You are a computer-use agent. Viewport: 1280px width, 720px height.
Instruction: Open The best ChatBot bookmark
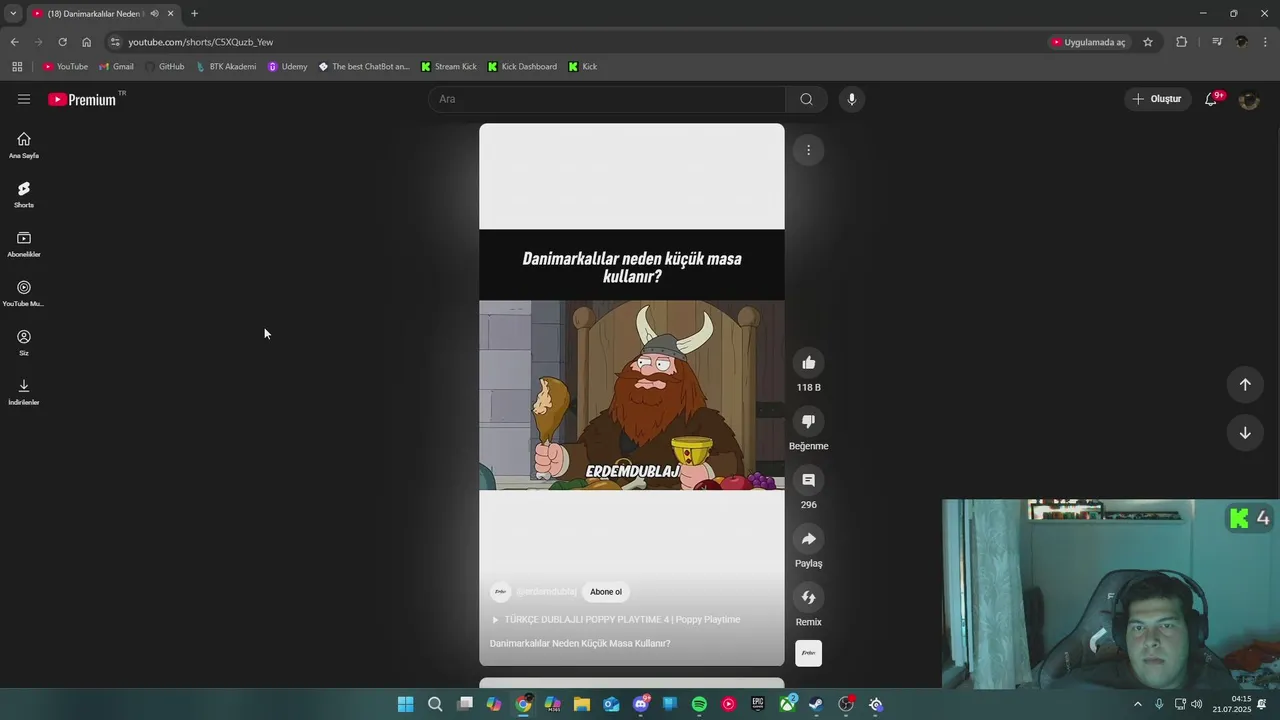pyautogui.click(x=364, y=67)
